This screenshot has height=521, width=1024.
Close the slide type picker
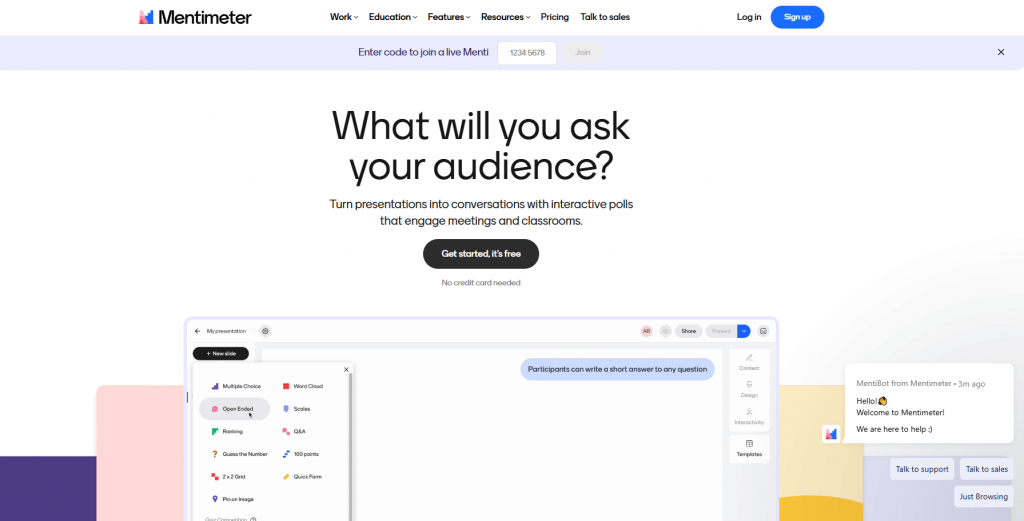(346, 370)
